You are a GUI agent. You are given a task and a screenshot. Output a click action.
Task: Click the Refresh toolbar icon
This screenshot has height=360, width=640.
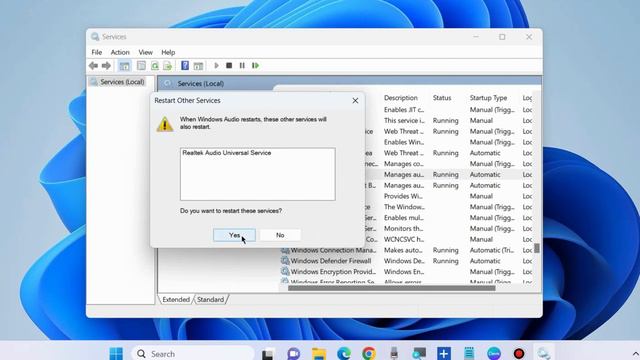pos(155,66)
